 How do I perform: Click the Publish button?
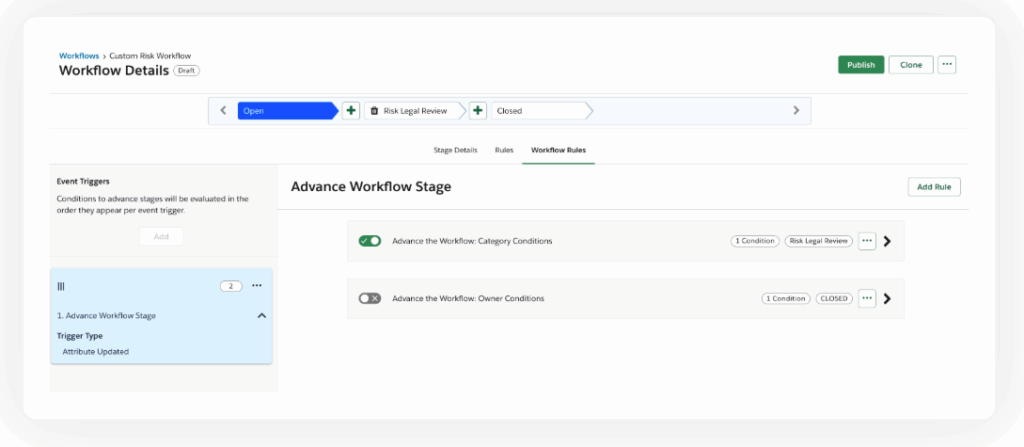[860, 64]
